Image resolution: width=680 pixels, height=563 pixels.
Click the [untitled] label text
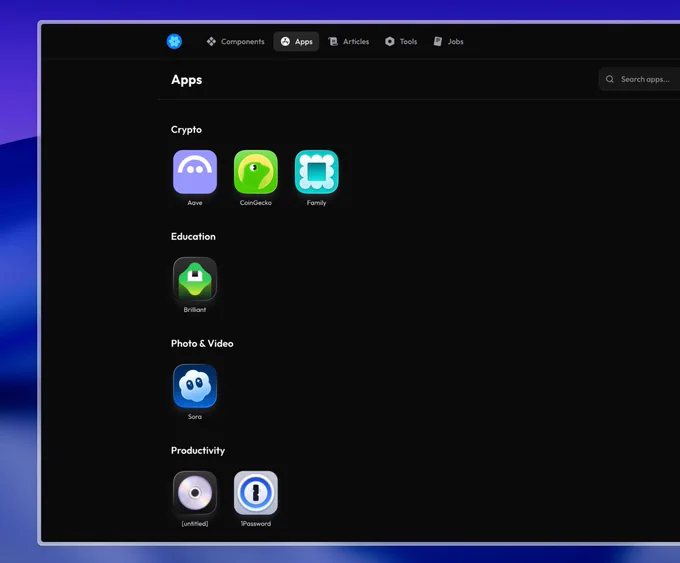pyautogui.click(x=195, y=524)
